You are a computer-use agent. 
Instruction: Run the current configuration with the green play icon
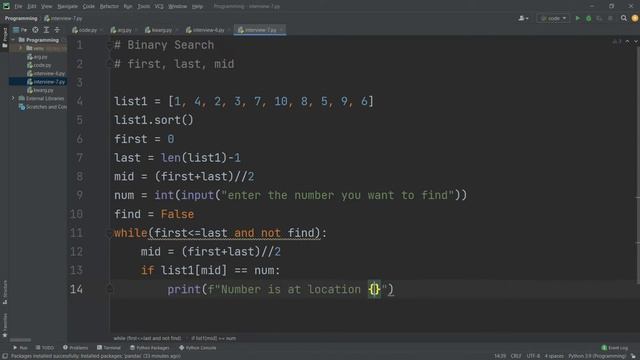[x=578, y=18]
